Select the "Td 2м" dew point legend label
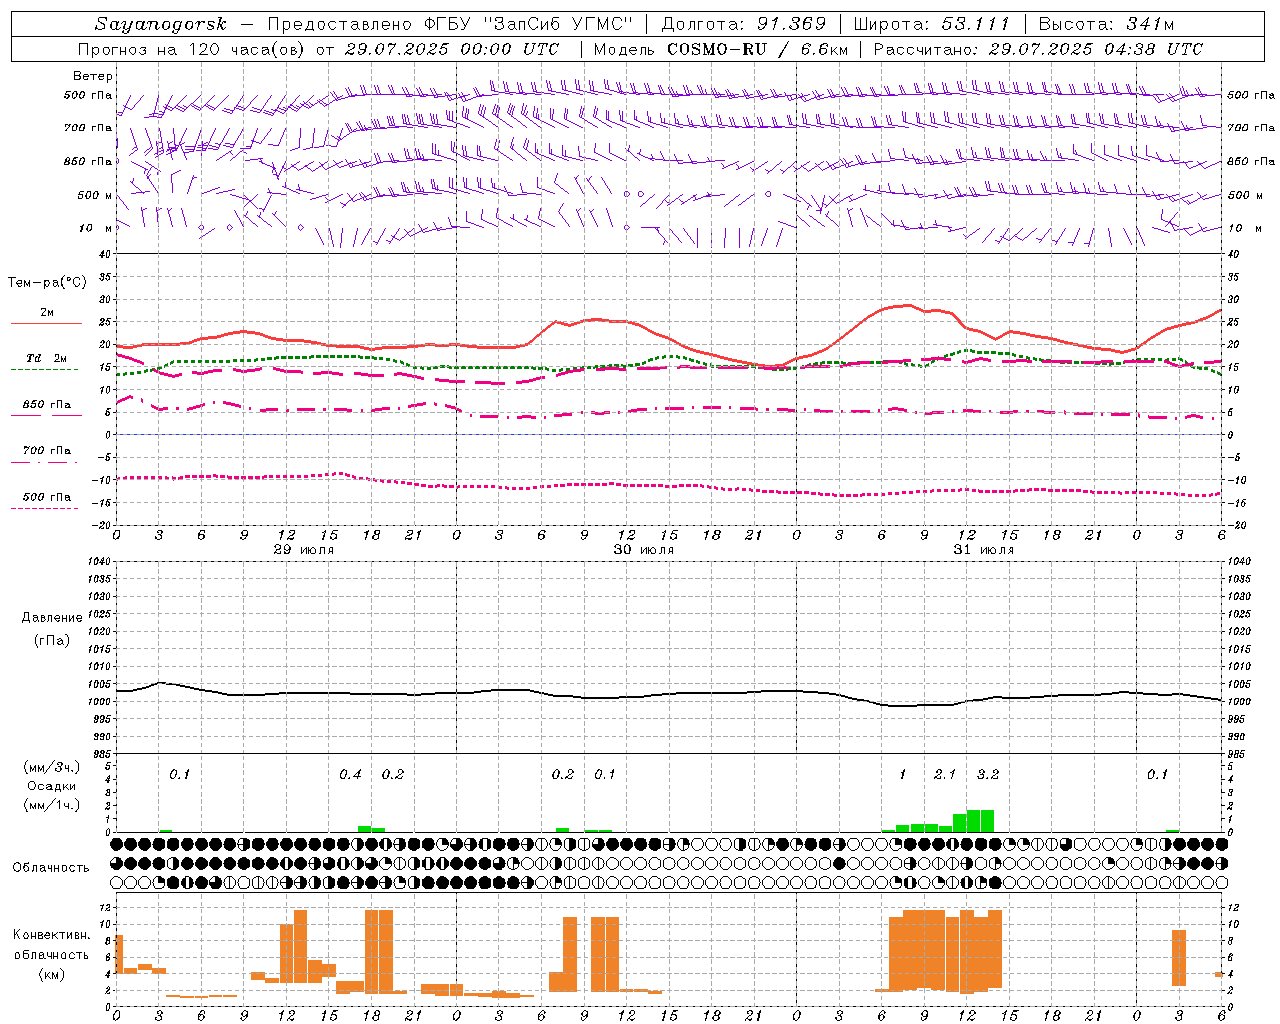 point(46,358)
